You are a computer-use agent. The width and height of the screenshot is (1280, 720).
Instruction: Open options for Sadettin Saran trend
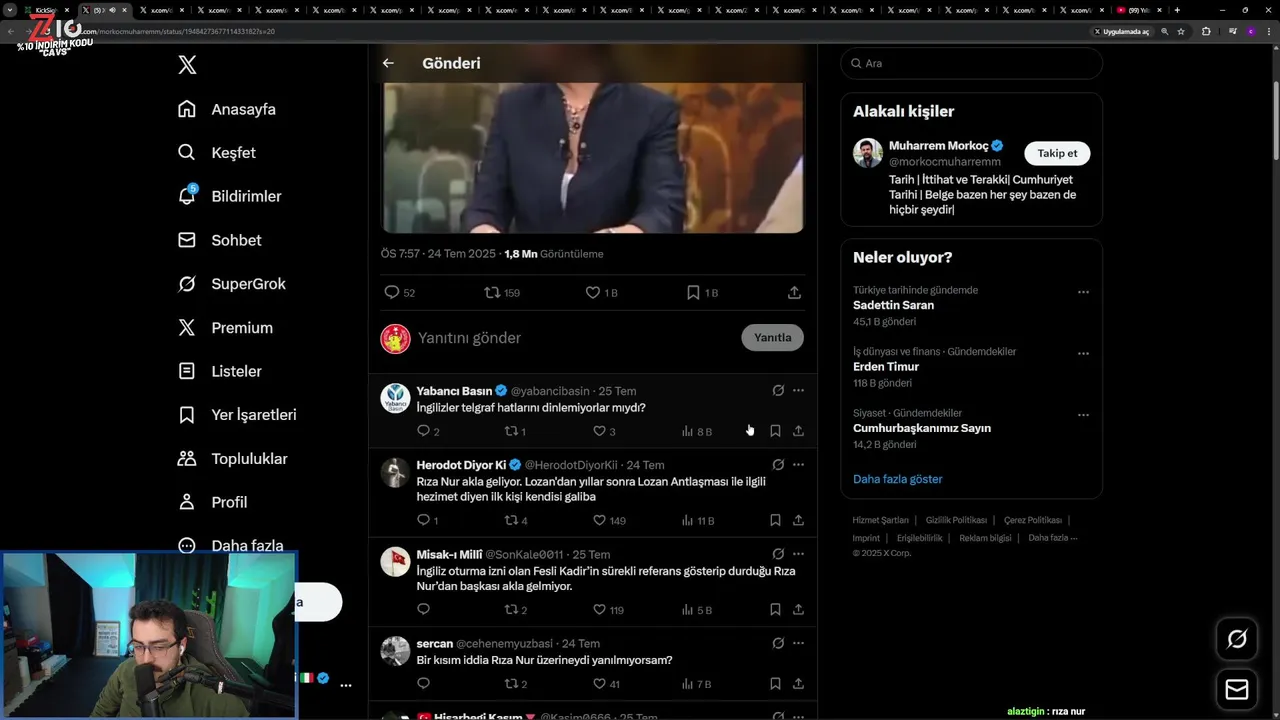[x=1083, y=292]
